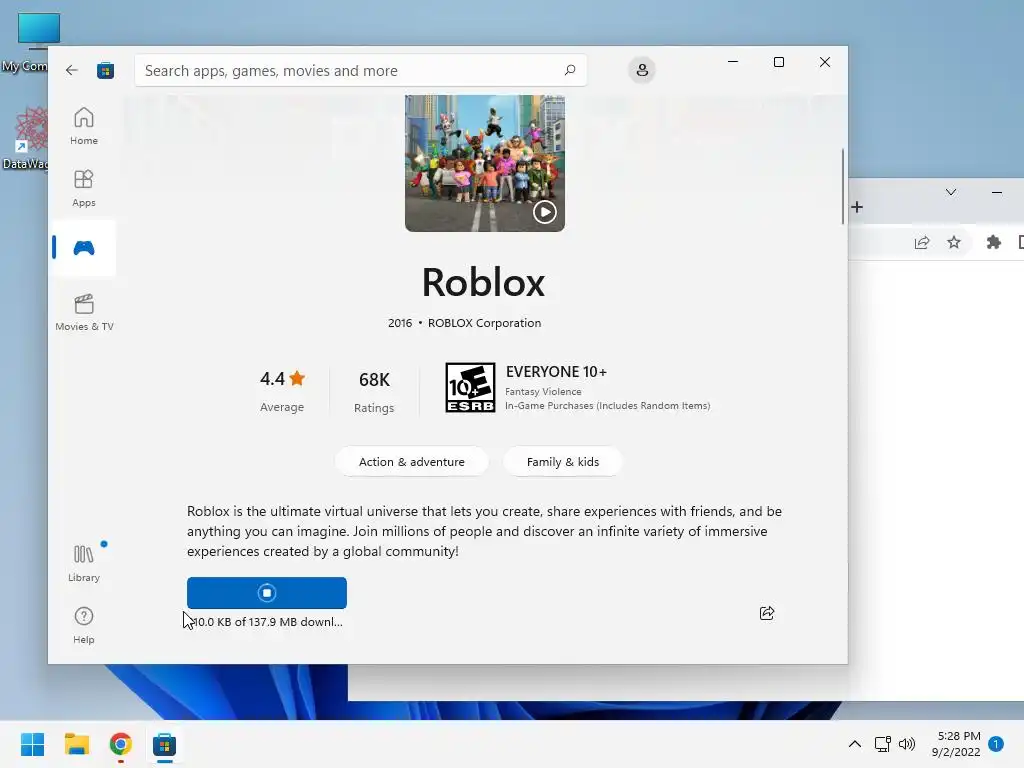Open network status tray icon

[x=883, y=744]
